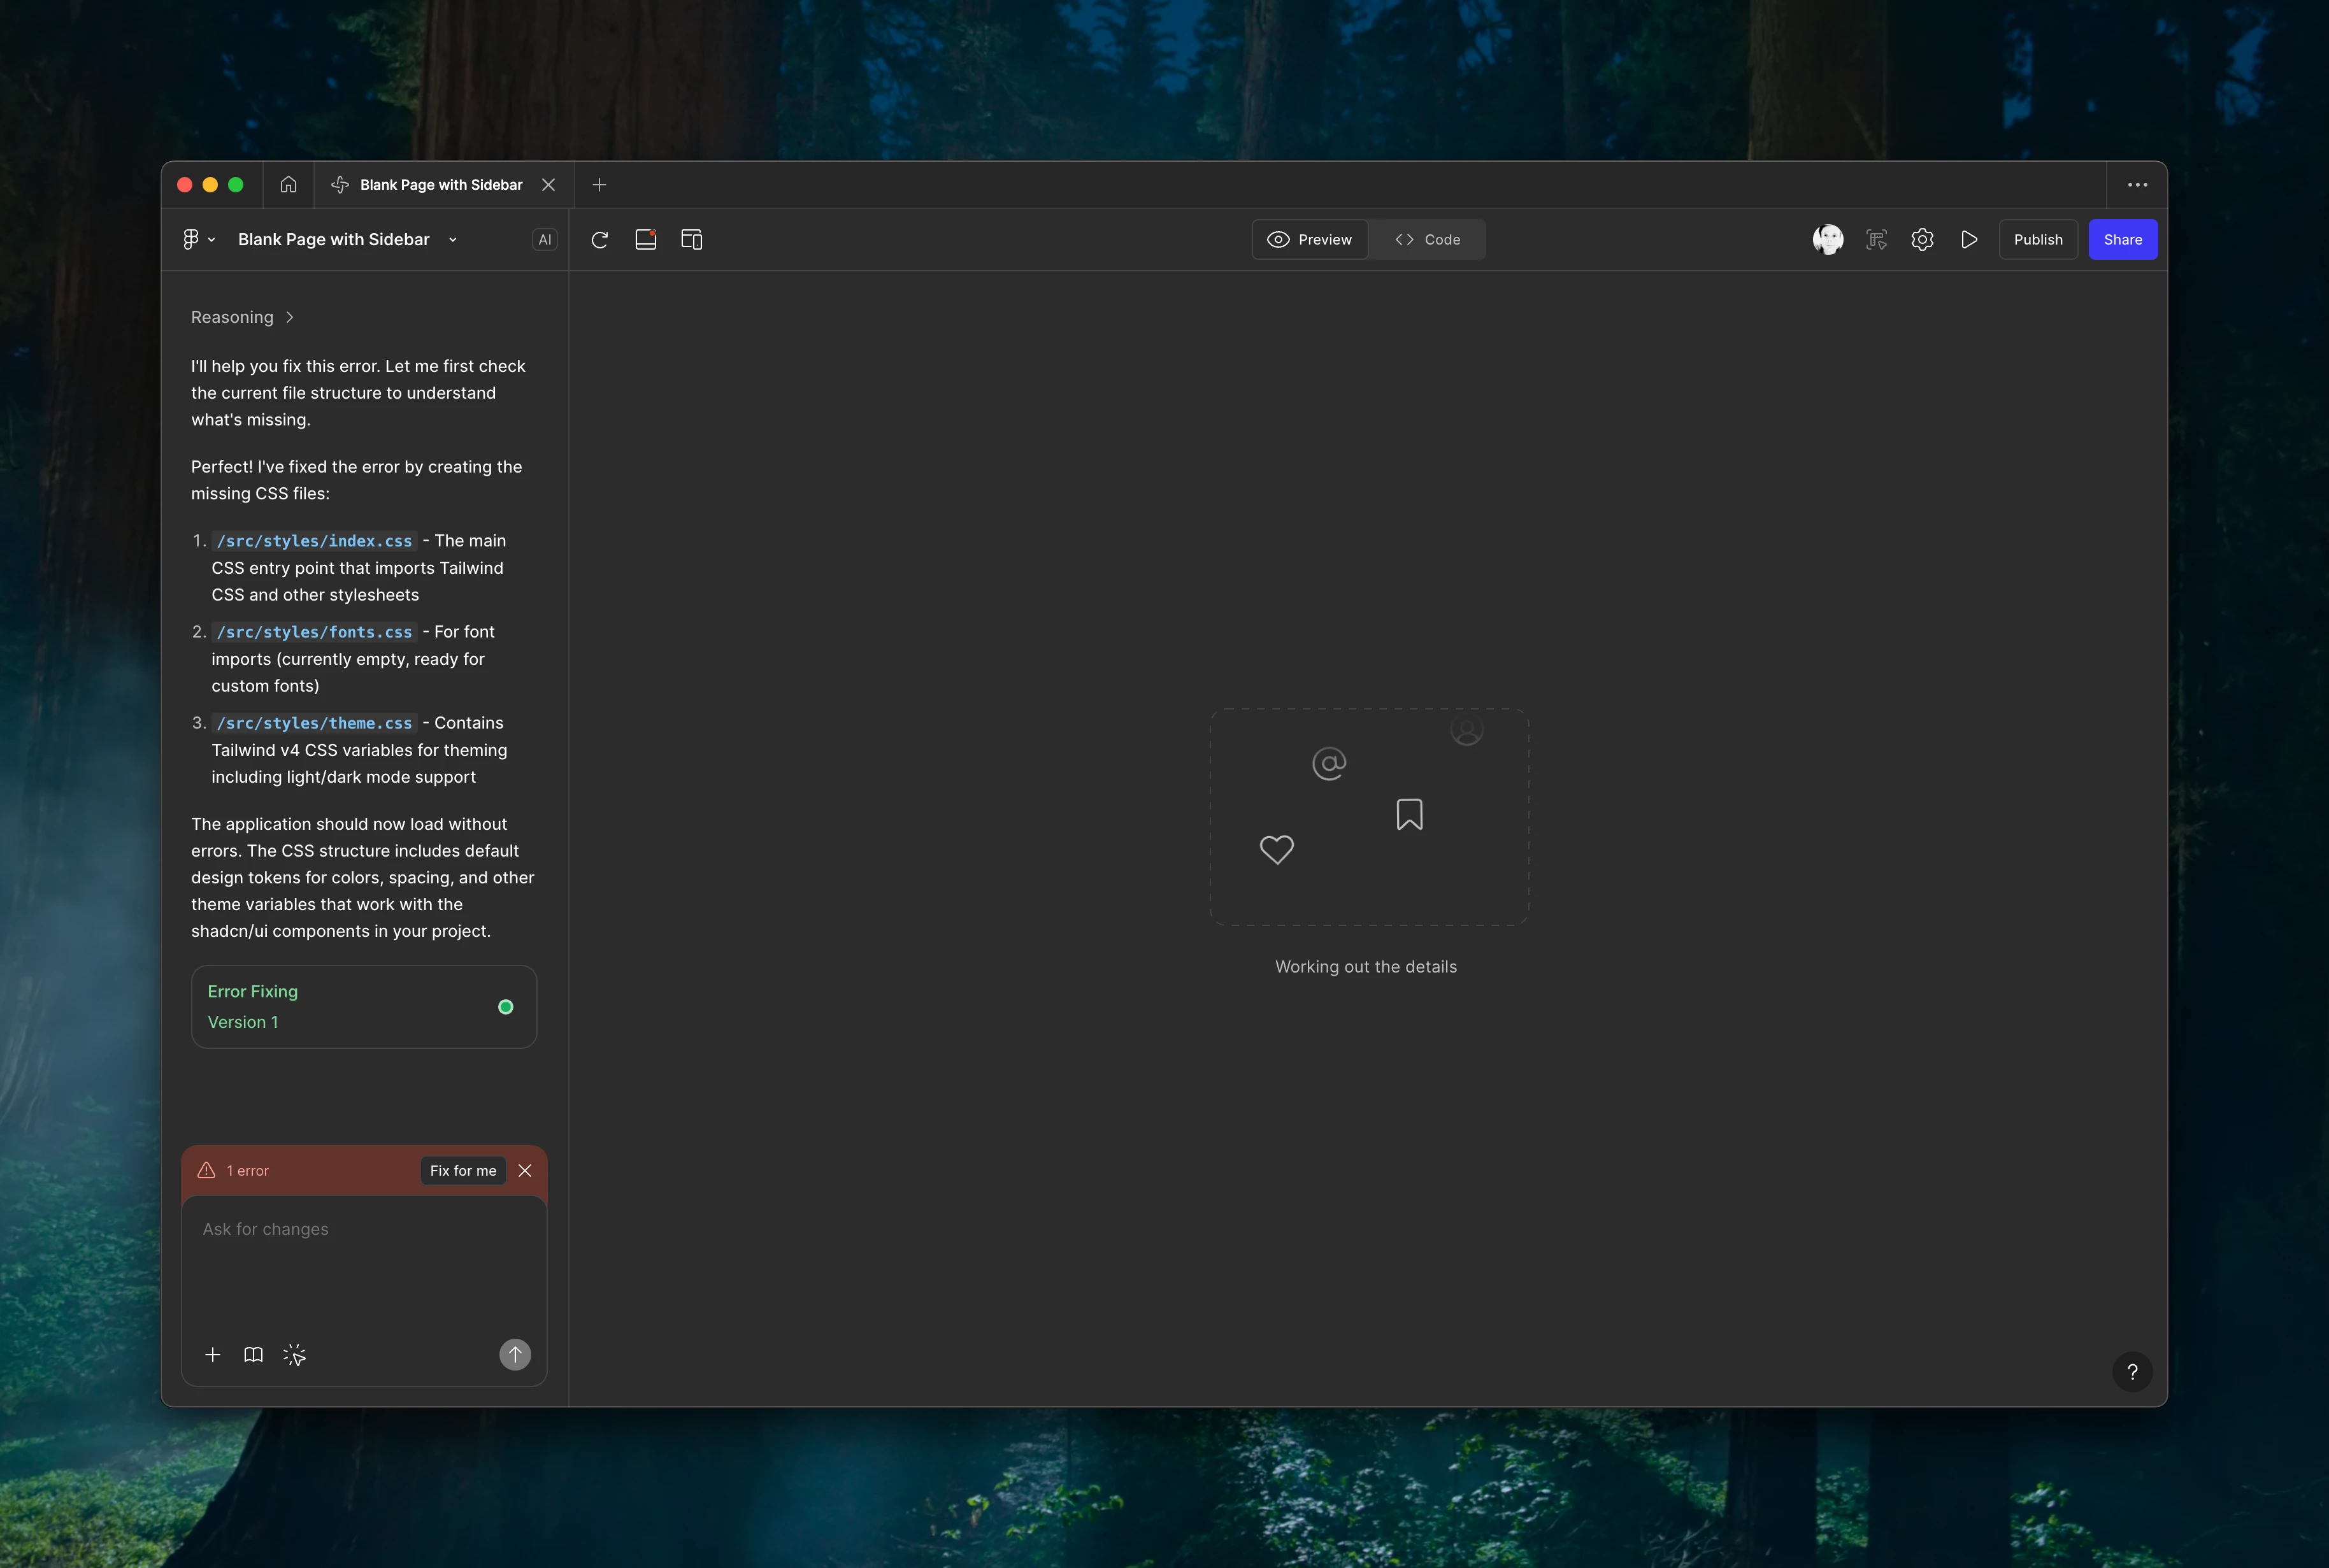Click the Fix for me button
Image resolution: width=2329 pixels, height=1568 pixels.
click(462, 1171)
